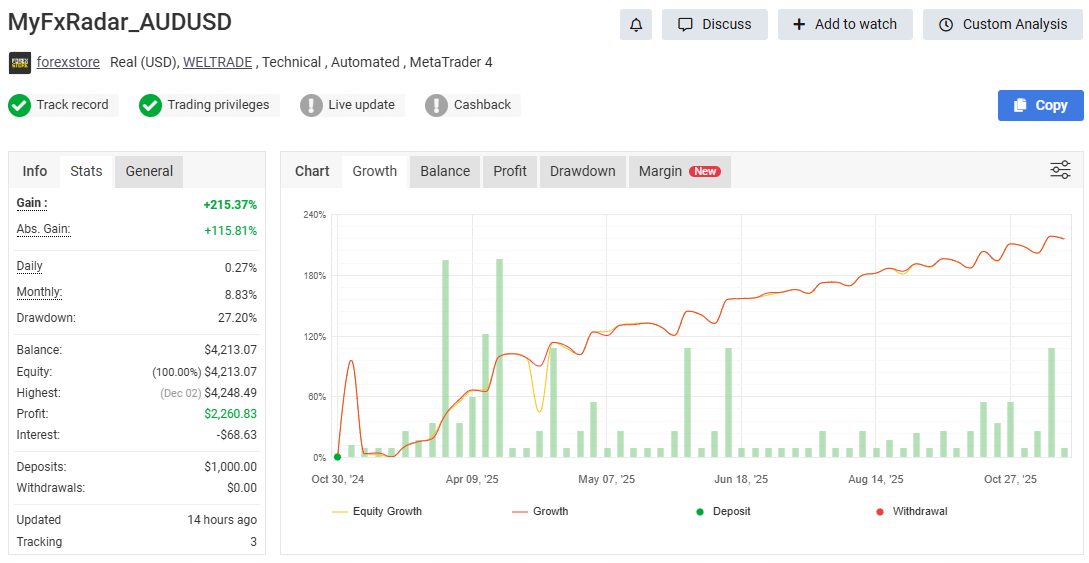The height and width of the screenshot is (563, 1089).
Task: Select the Stats tab
Action: tap(86, 171)
